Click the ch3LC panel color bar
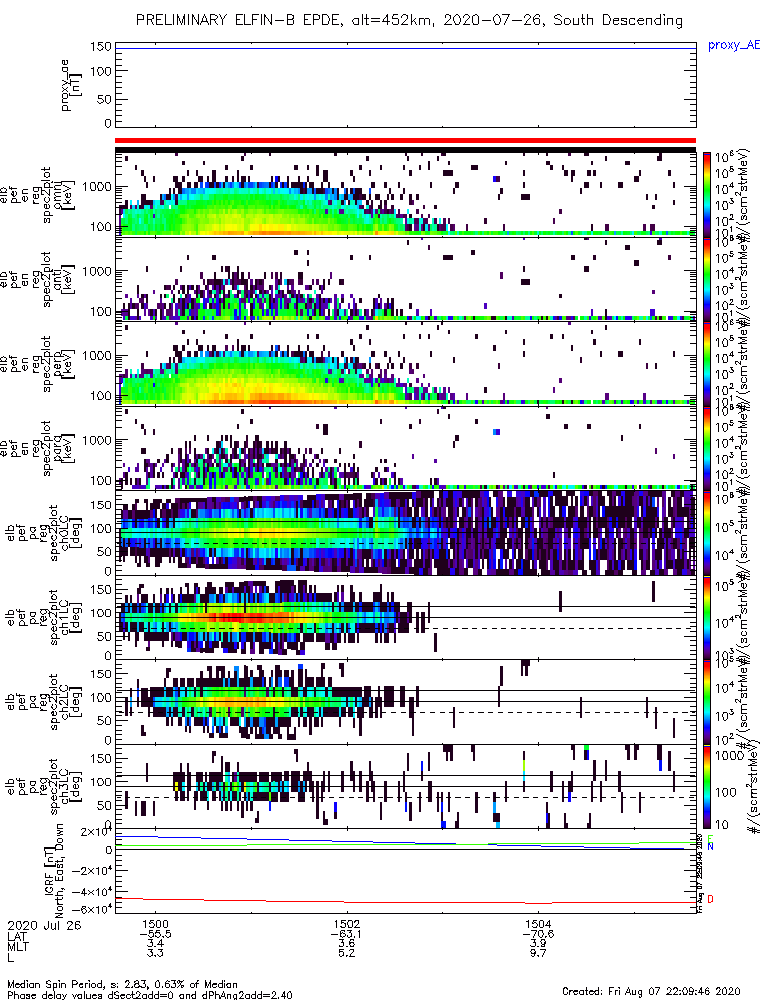775x1000 pixels. pos(707,786)
